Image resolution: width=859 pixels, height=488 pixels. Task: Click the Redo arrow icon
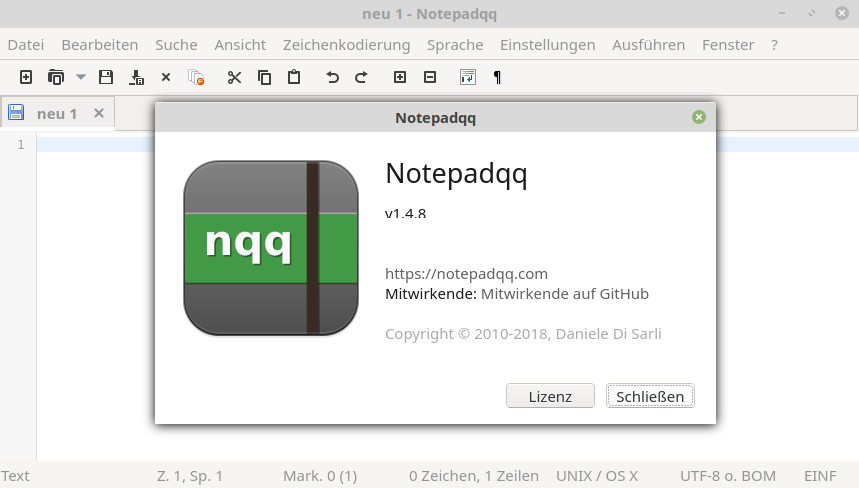pyautogui.click(x=362, y=77)
